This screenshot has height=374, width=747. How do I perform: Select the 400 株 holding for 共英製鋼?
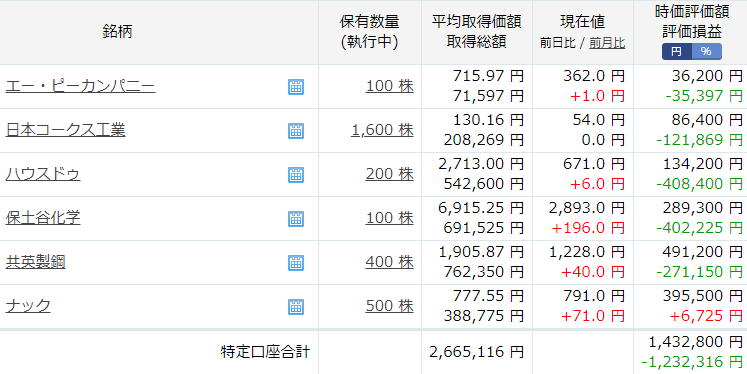click(390, 262)
